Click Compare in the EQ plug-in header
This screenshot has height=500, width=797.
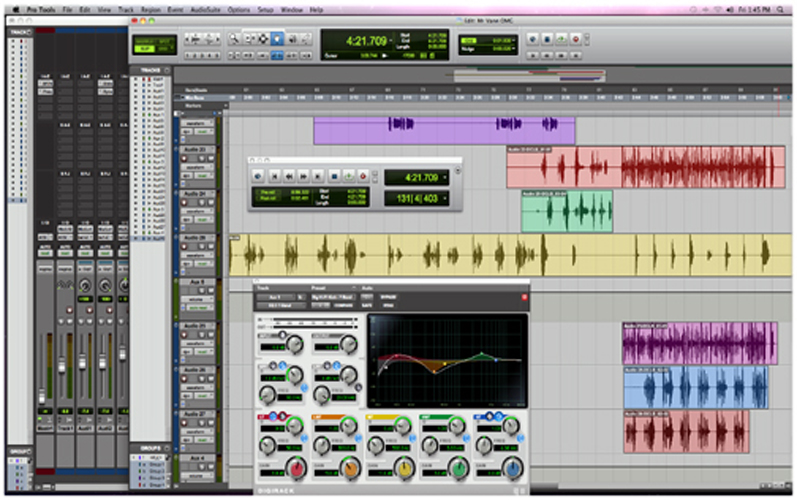[x=343, y=305]
